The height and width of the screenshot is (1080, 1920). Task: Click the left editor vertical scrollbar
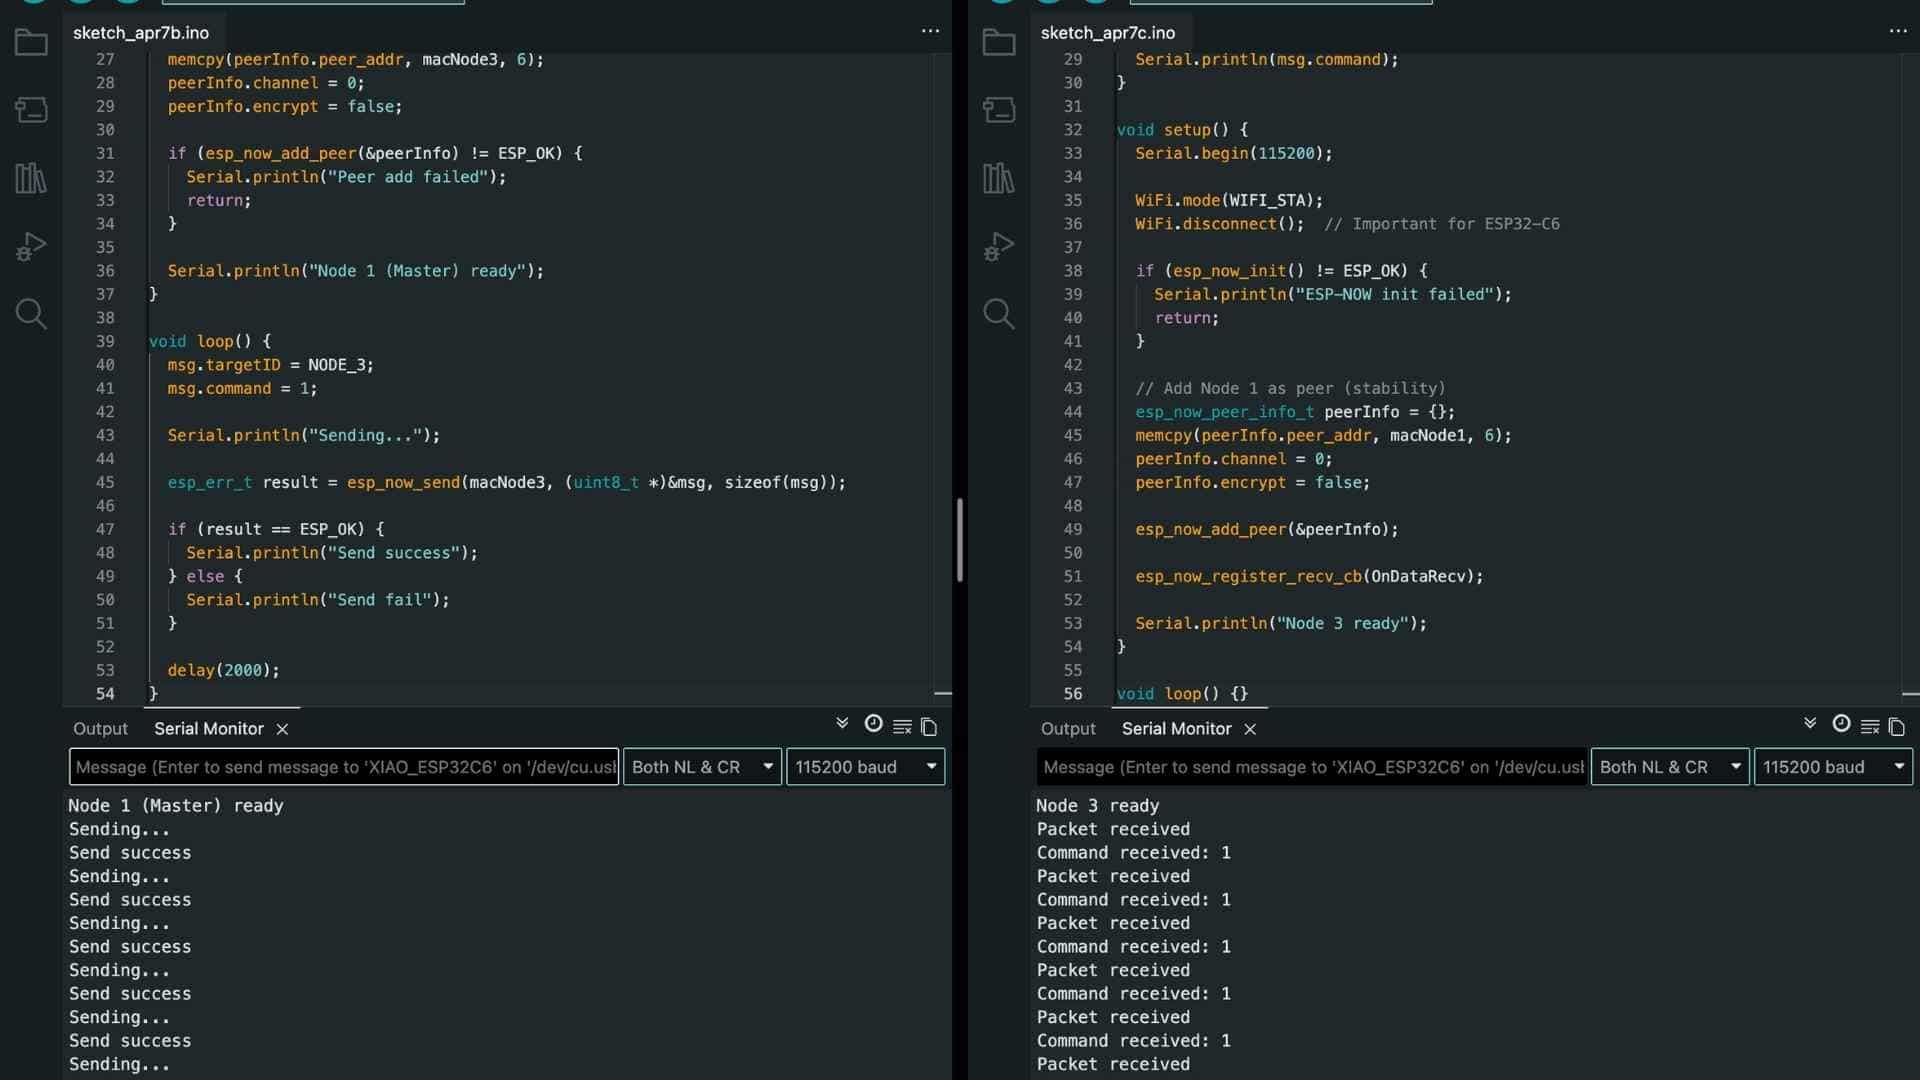(959, 540)
